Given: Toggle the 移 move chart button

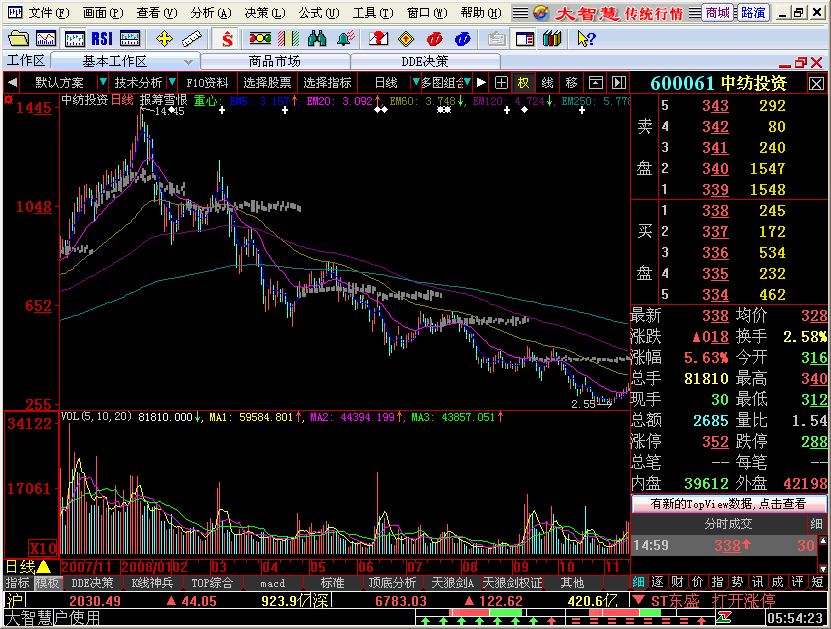Looking at the screenshot, I should click(x=571, y=83).
